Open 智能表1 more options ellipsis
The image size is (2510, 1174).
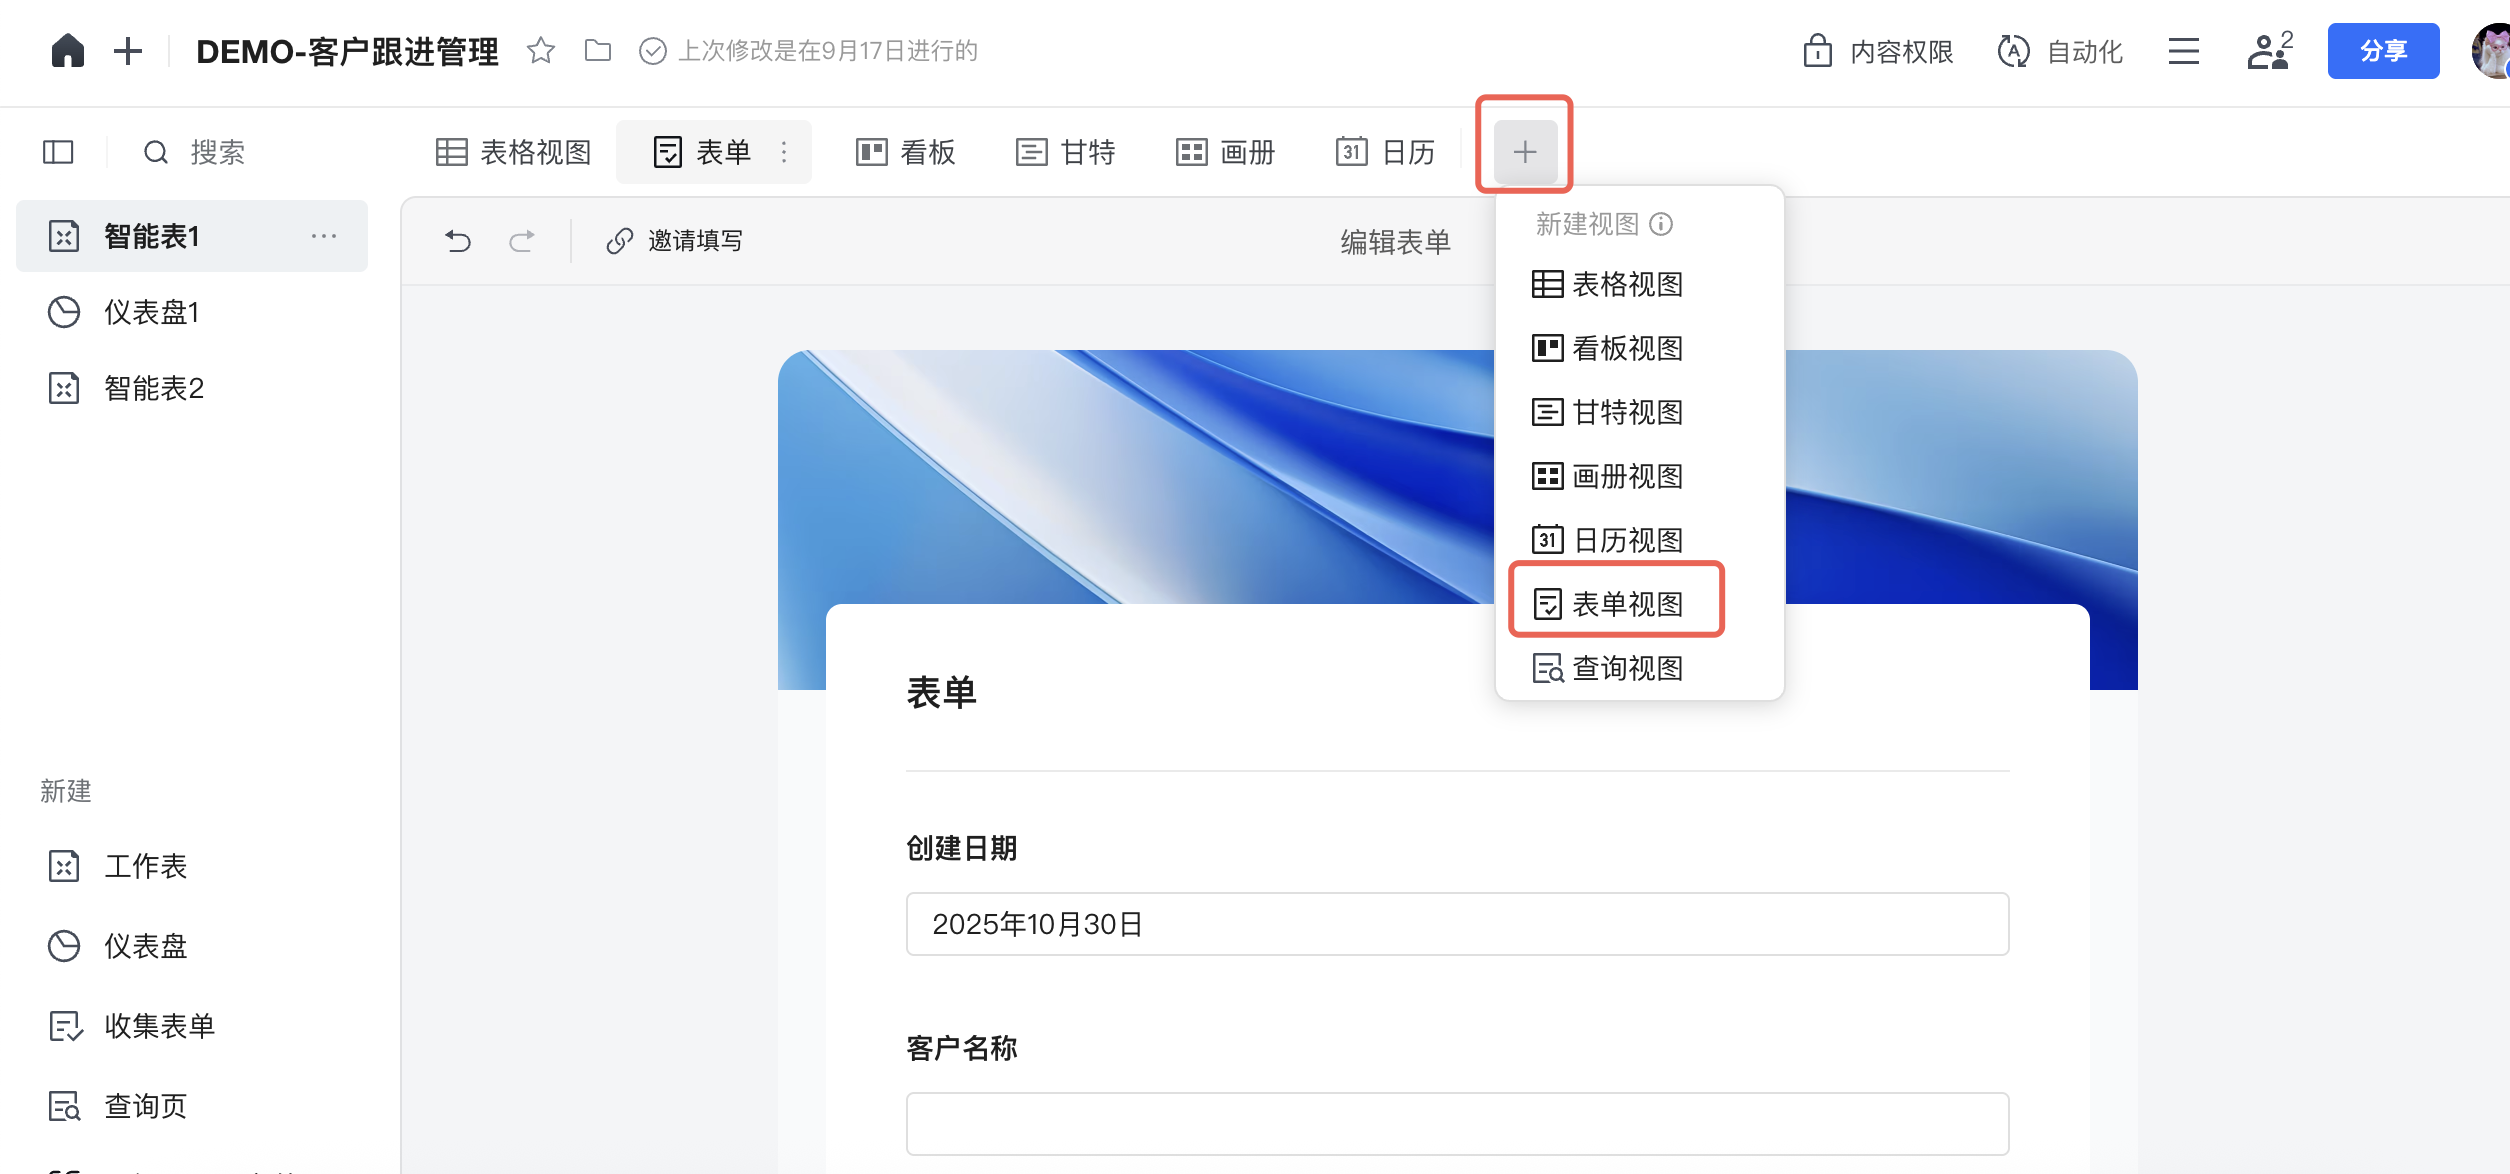click(323, 236)
